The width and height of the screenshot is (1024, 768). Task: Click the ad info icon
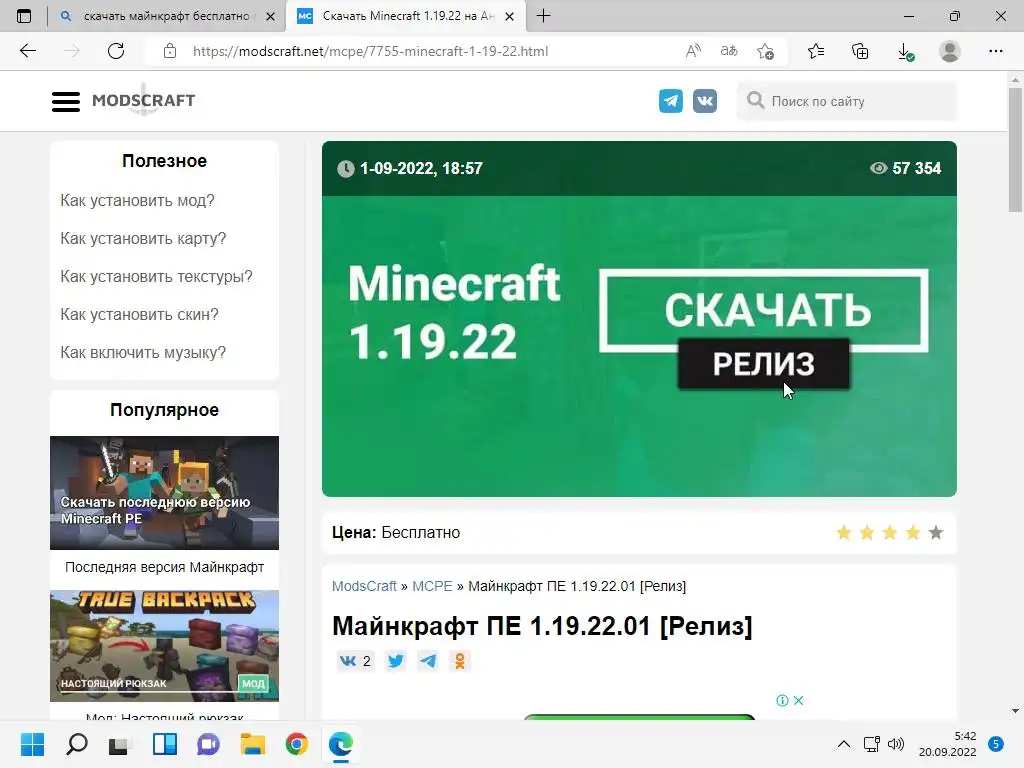782,700
